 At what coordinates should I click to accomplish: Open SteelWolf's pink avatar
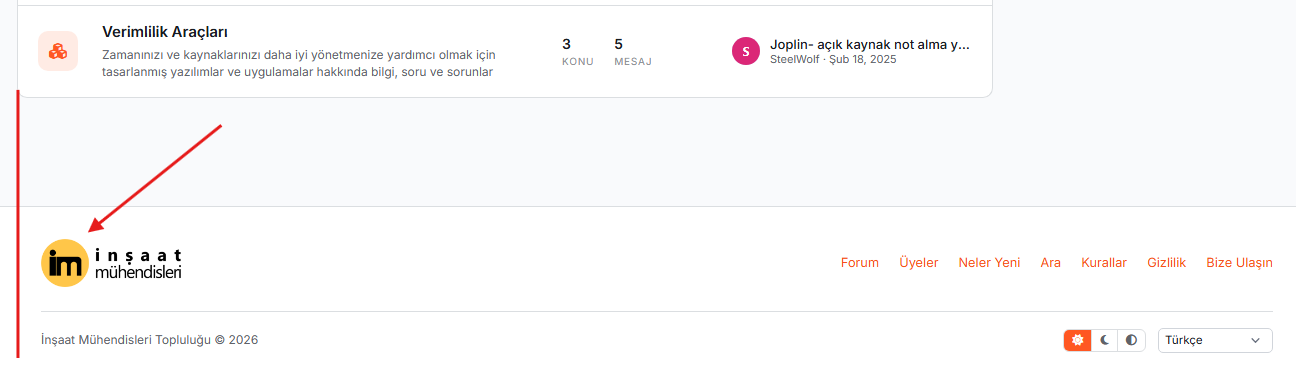tap(746, 51)
